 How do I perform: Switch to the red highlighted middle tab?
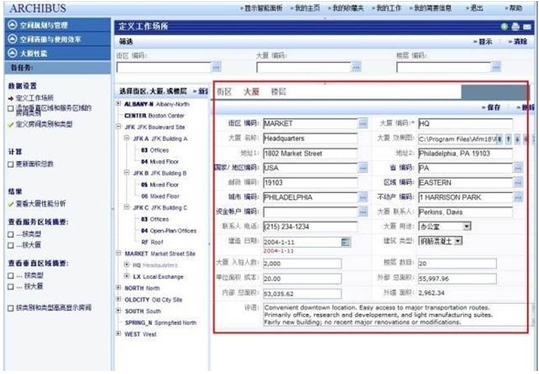click(251, 92)
